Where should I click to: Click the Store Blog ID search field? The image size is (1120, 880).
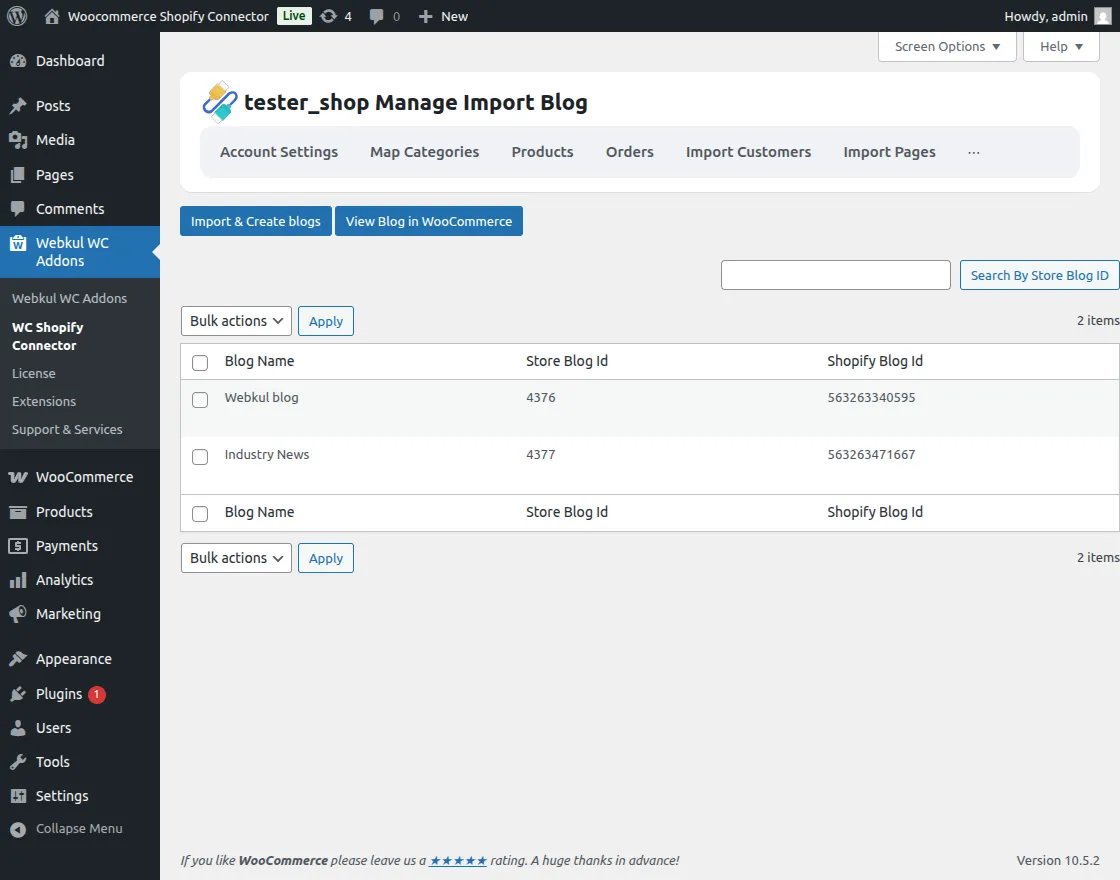point(835,275)
